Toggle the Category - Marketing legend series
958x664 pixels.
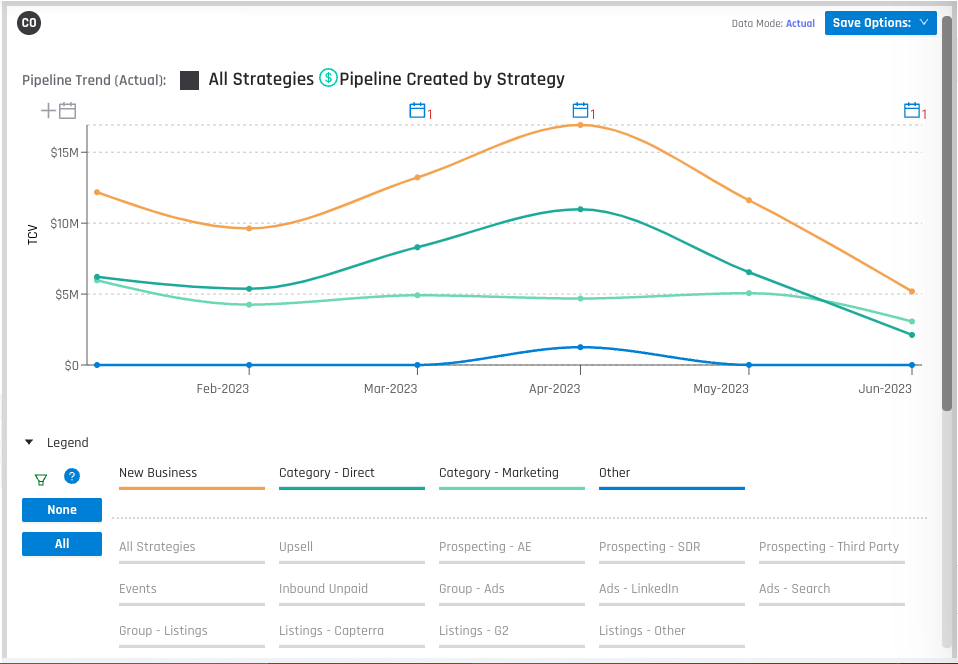point(512,477)
